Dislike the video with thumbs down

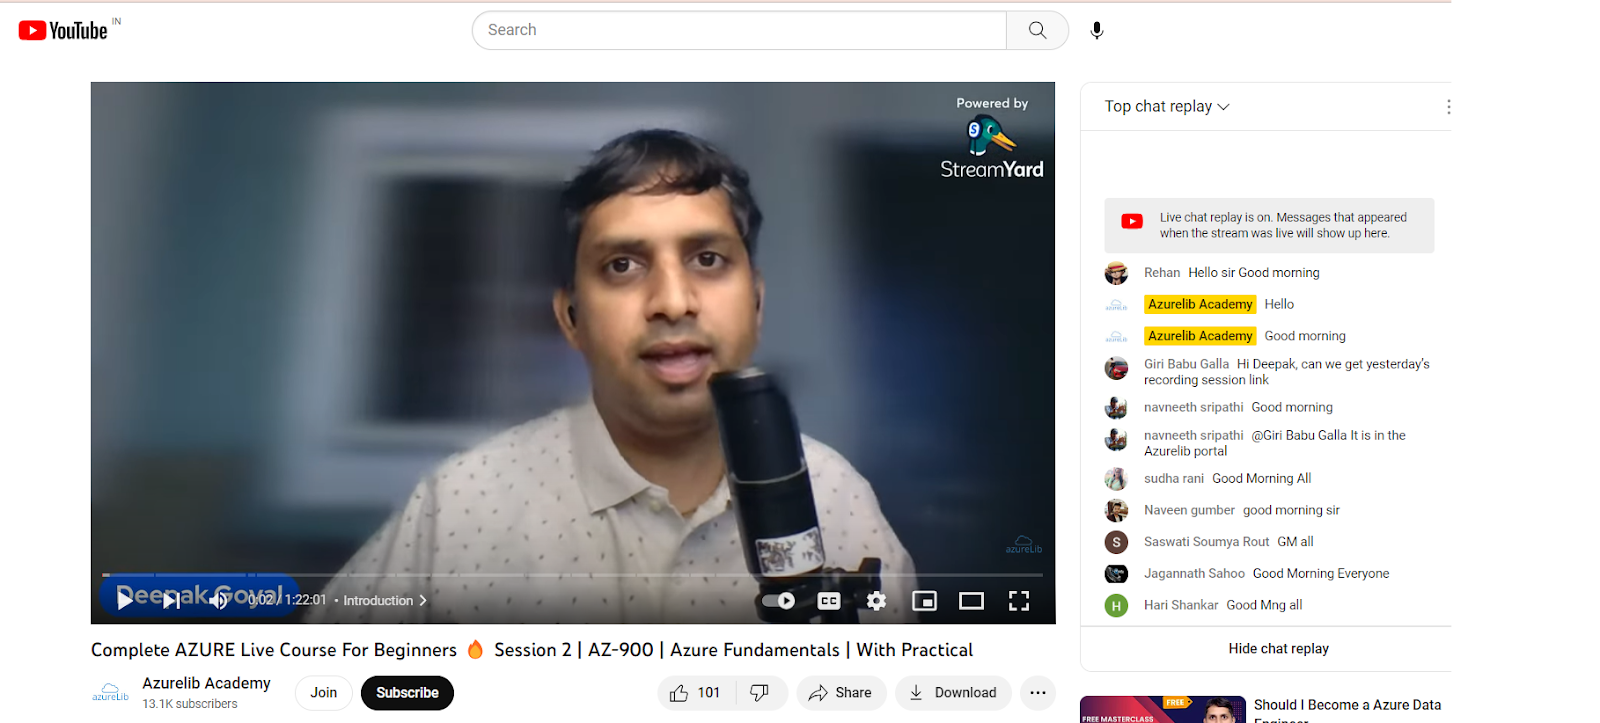pyautogui.click(x=761, y=693)
